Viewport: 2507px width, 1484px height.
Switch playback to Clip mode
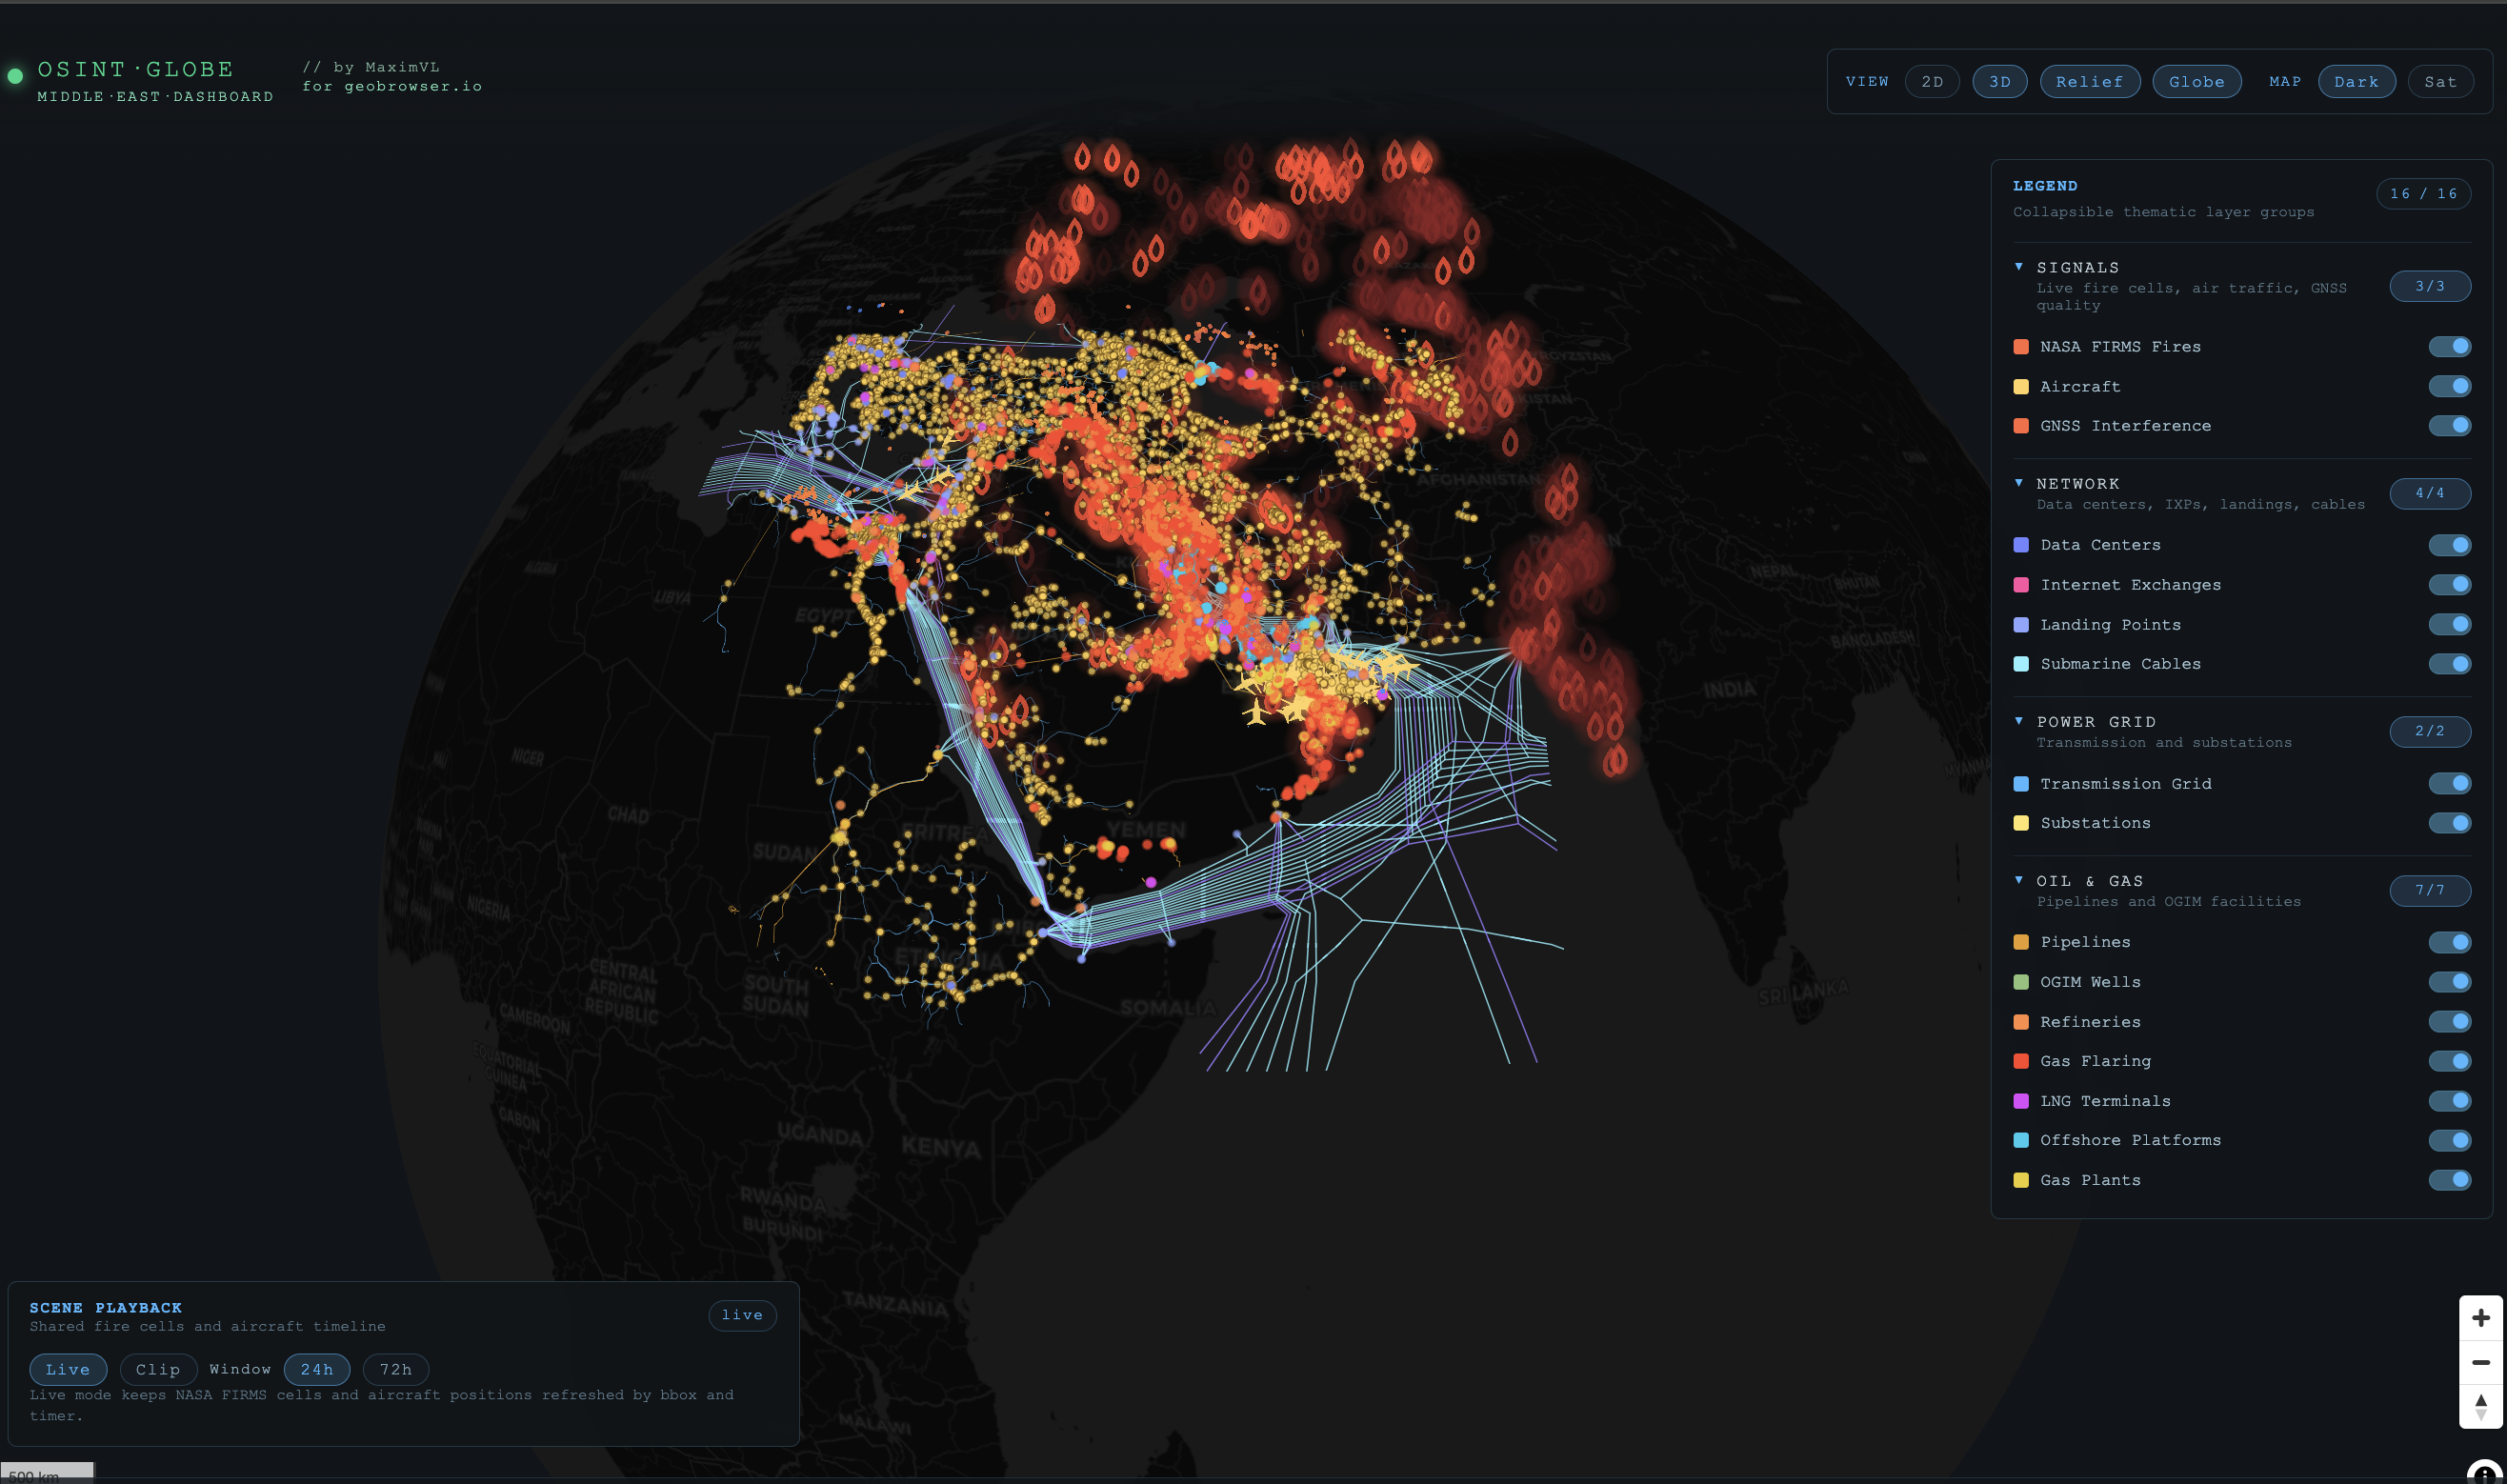click(158, 1369)
